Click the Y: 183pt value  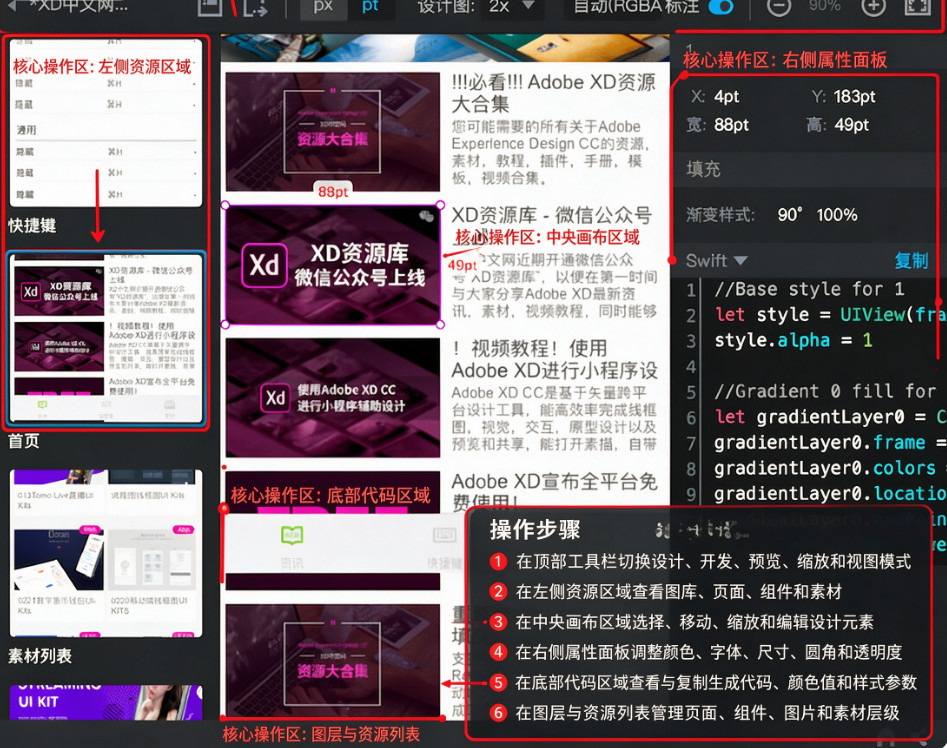point(855,97)
